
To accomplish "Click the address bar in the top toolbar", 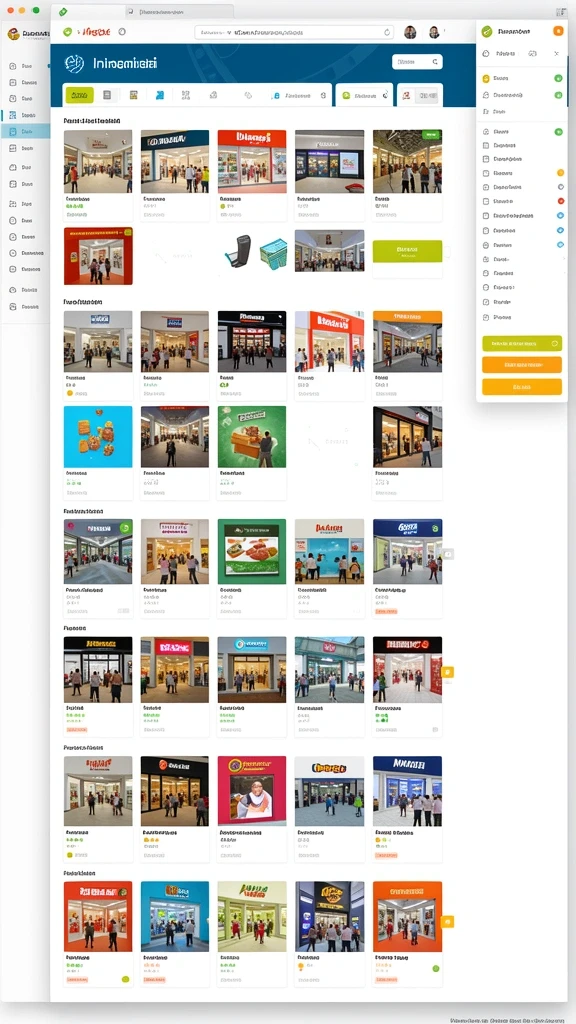I will coord(295,32).
